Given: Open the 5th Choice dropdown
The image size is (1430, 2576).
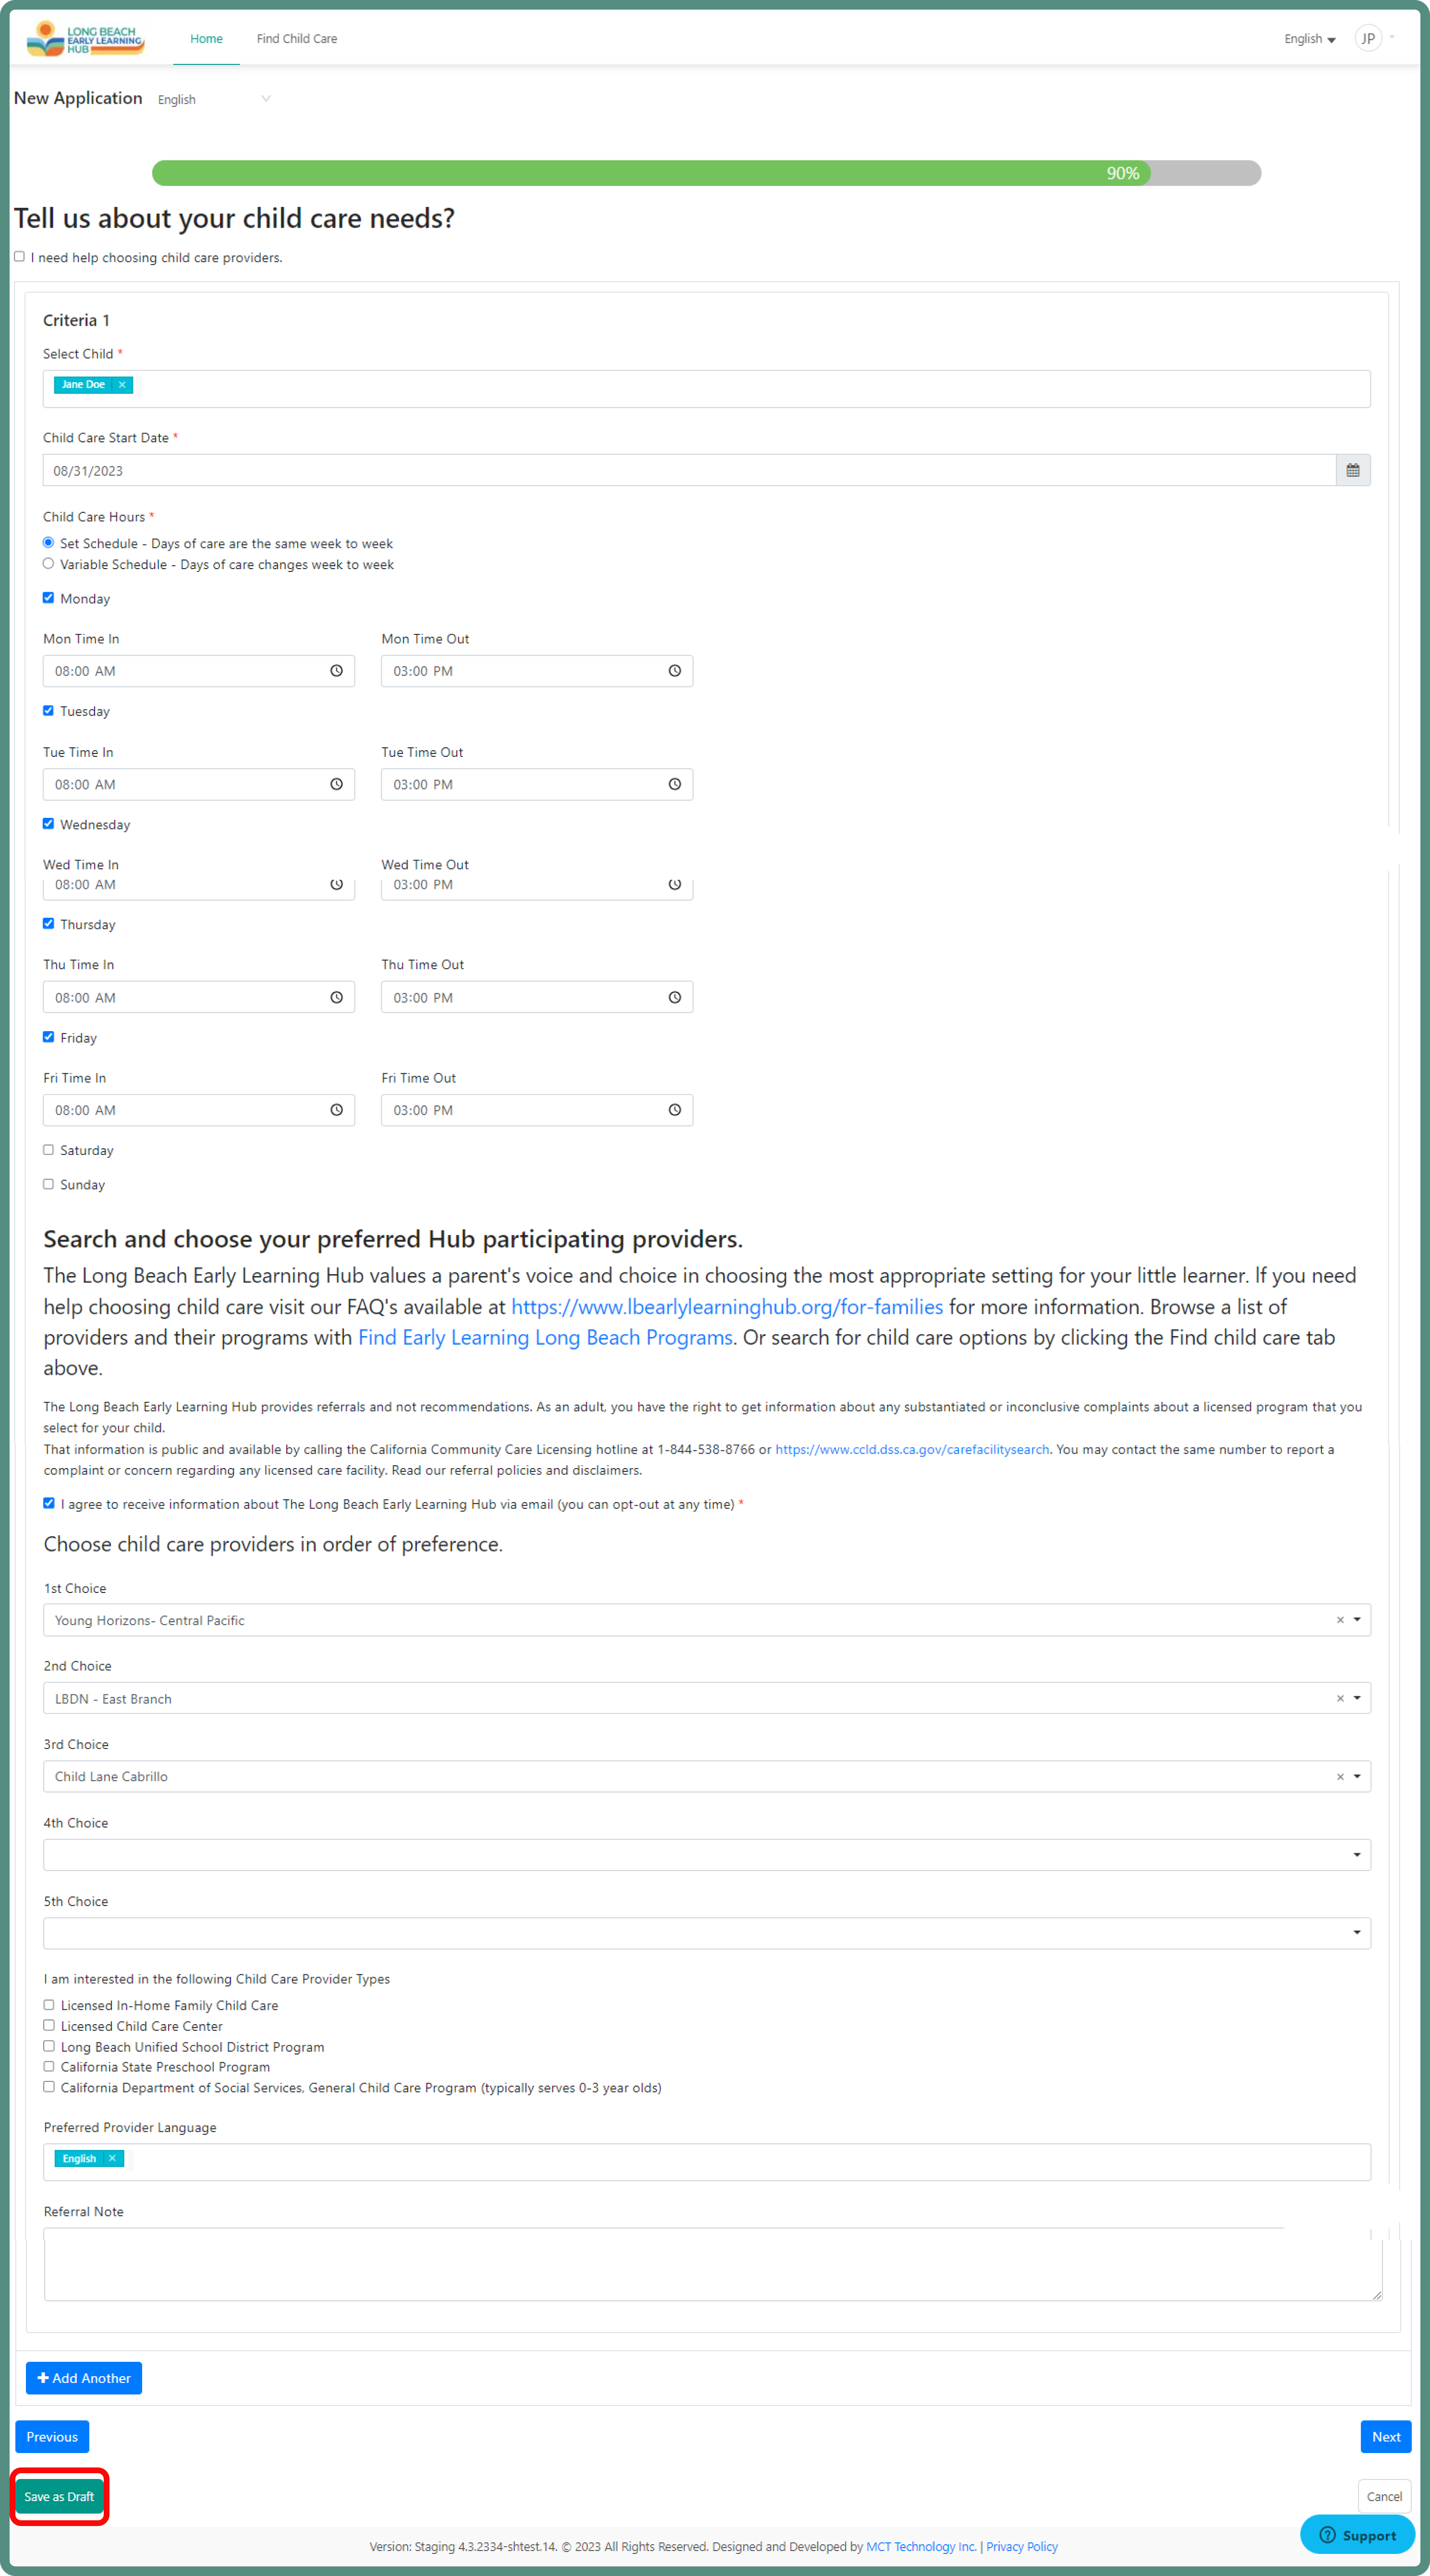Looking at the screenshot, I should click(706, 1933).
